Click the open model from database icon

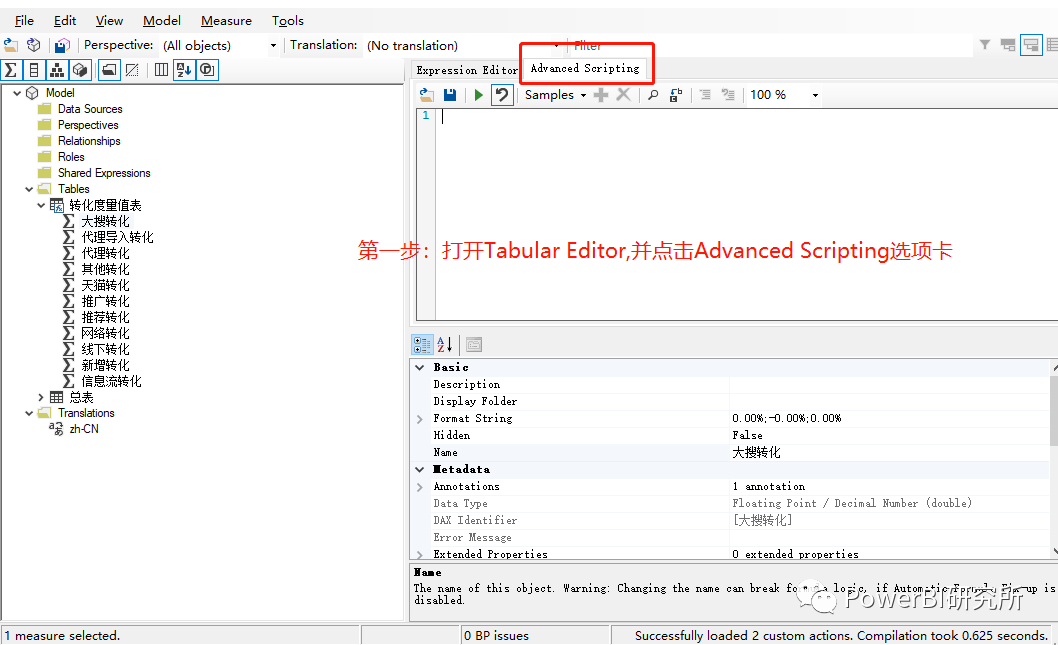[x=33, y=45]
